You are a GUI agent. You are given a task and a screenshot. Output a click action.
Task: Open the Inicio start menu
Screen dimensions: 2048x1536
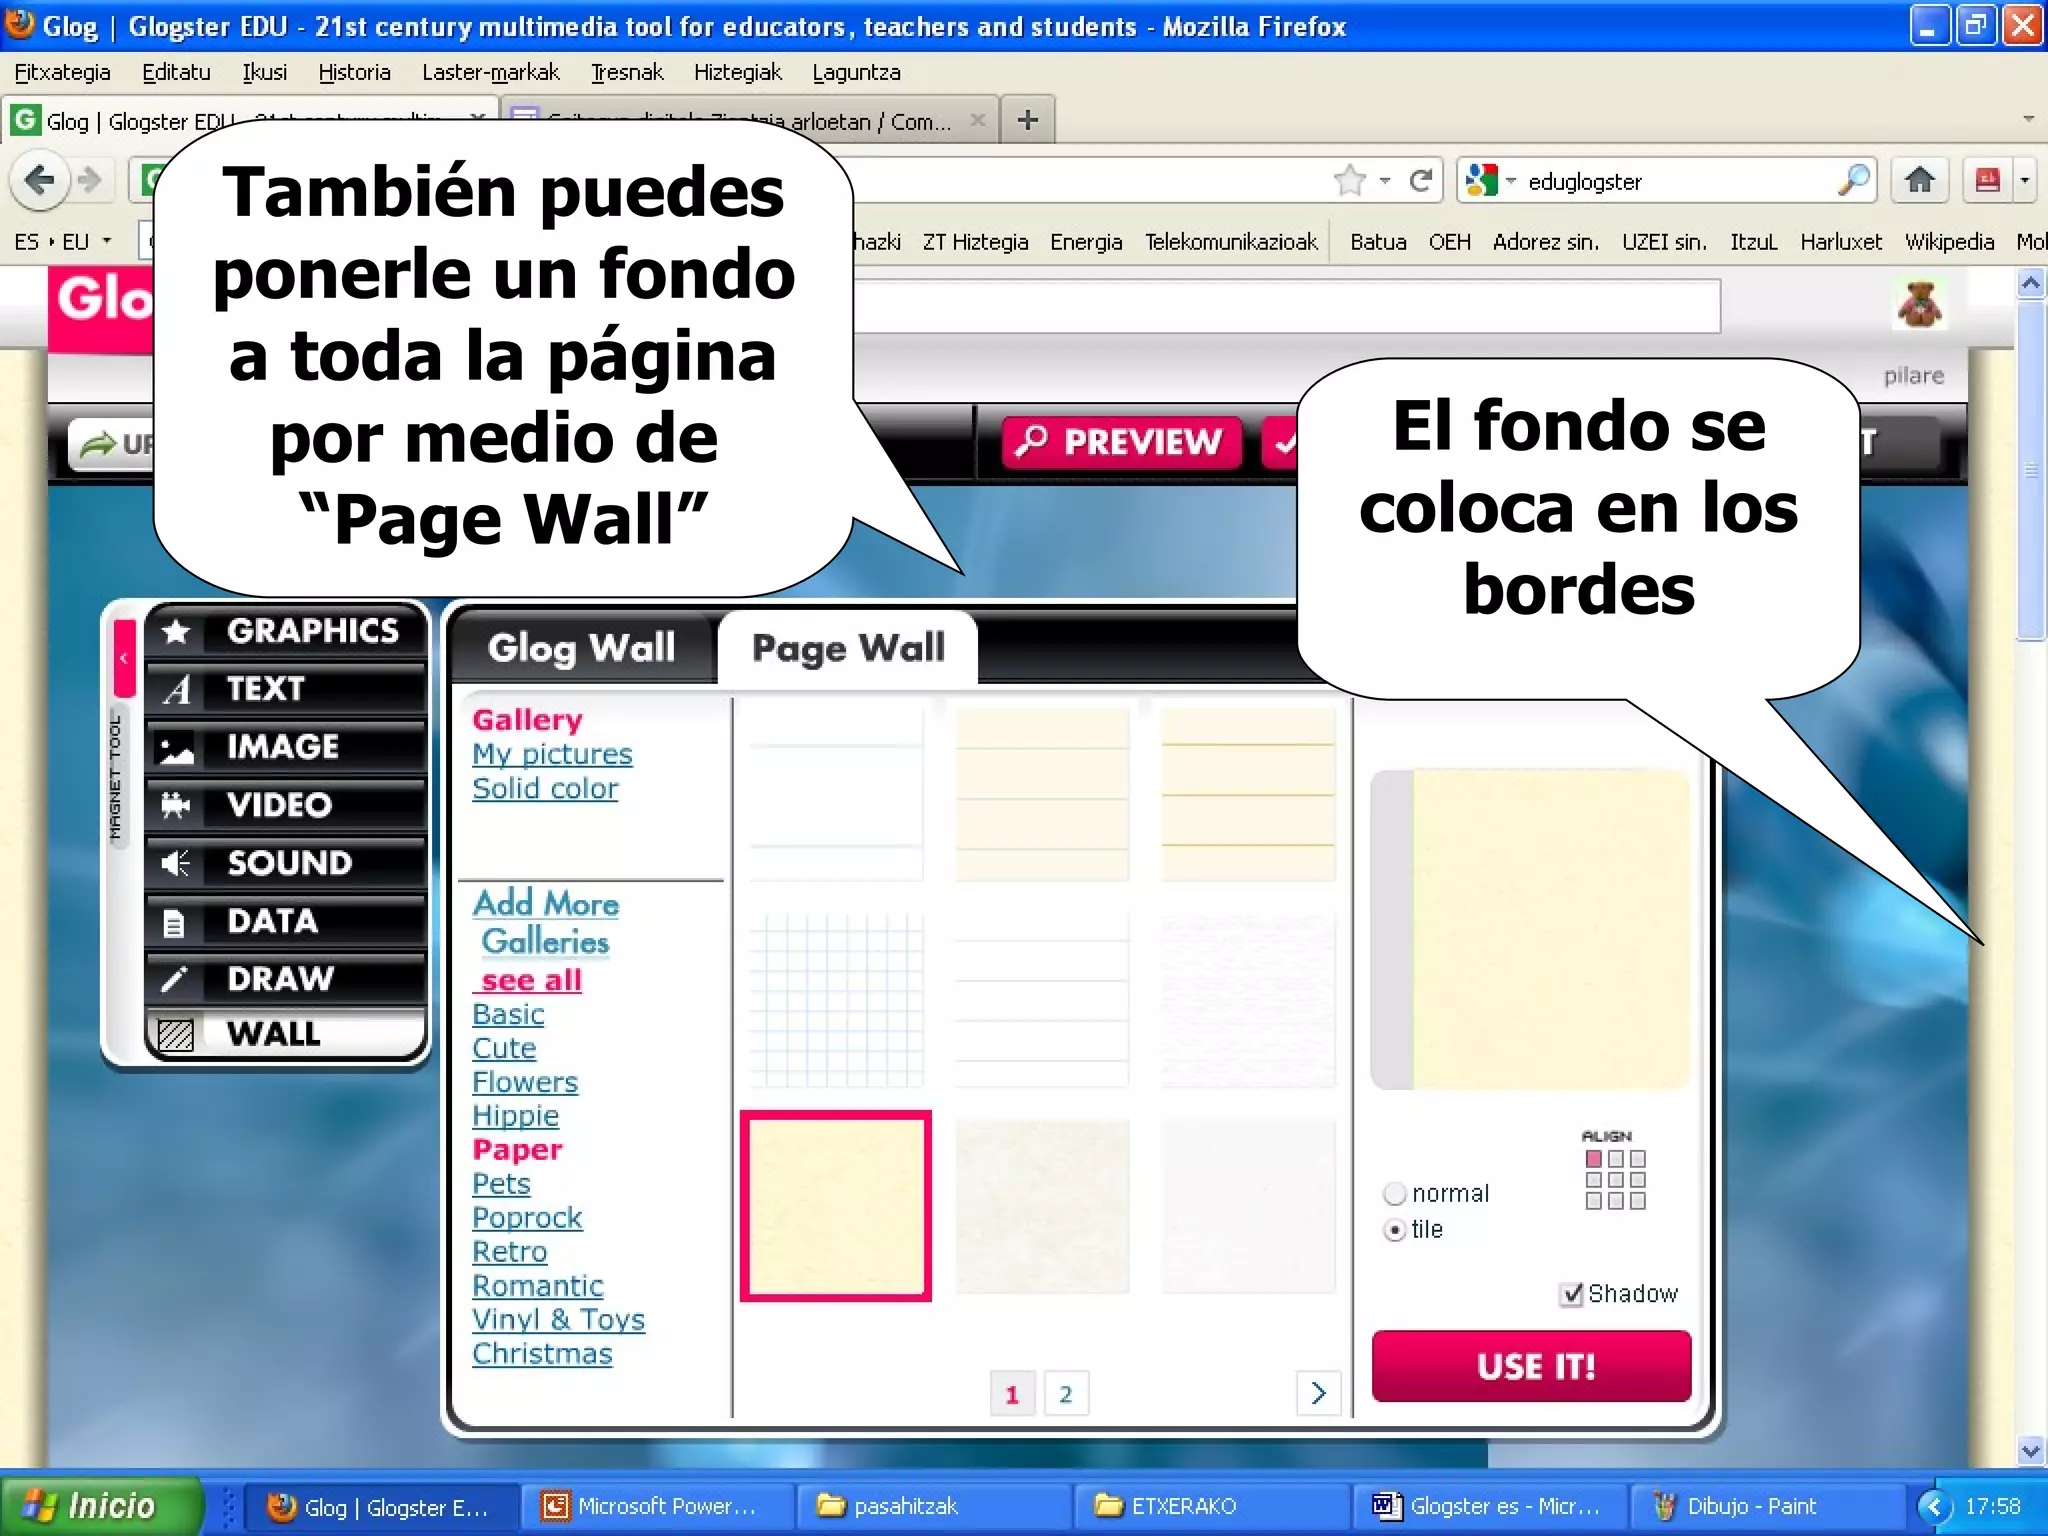pyautogui.click(x=100, y=1506)
